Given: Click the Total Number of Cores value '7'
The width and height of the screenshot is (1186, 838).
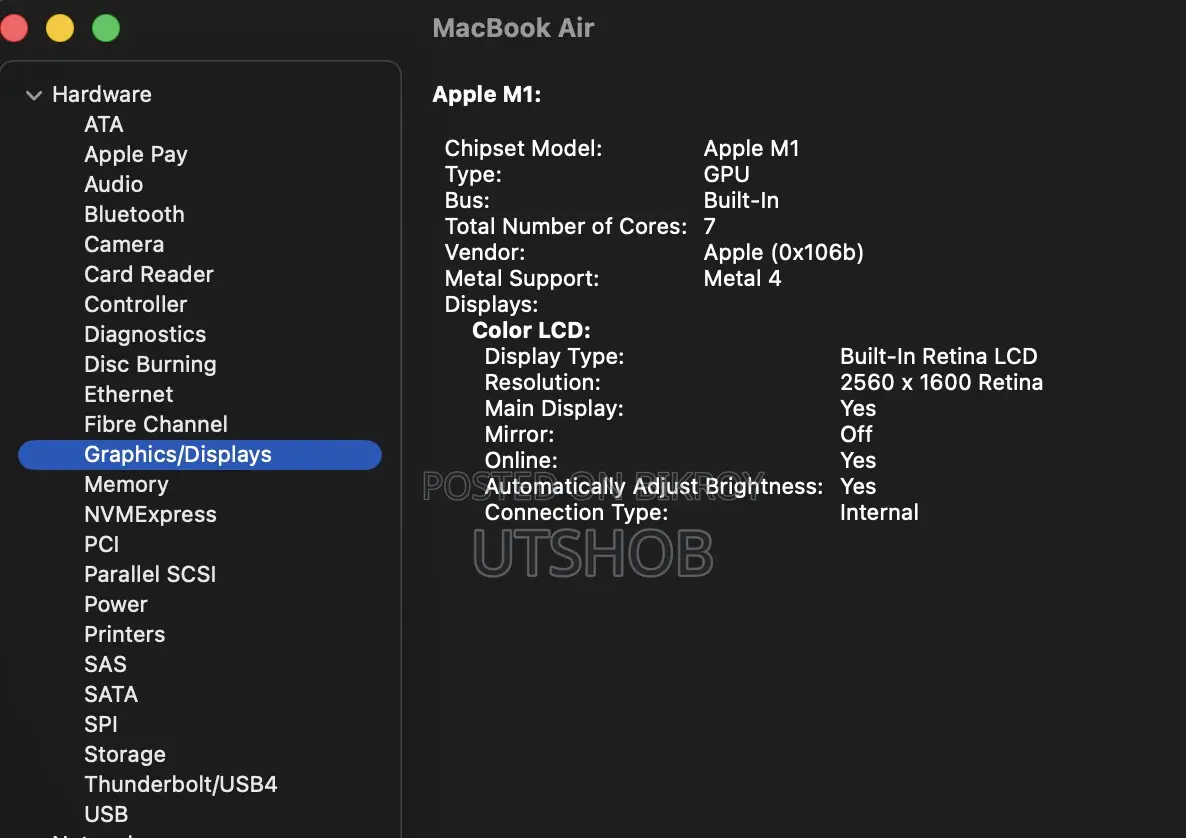Looking at the screenshot, I should tap(709, 226).
